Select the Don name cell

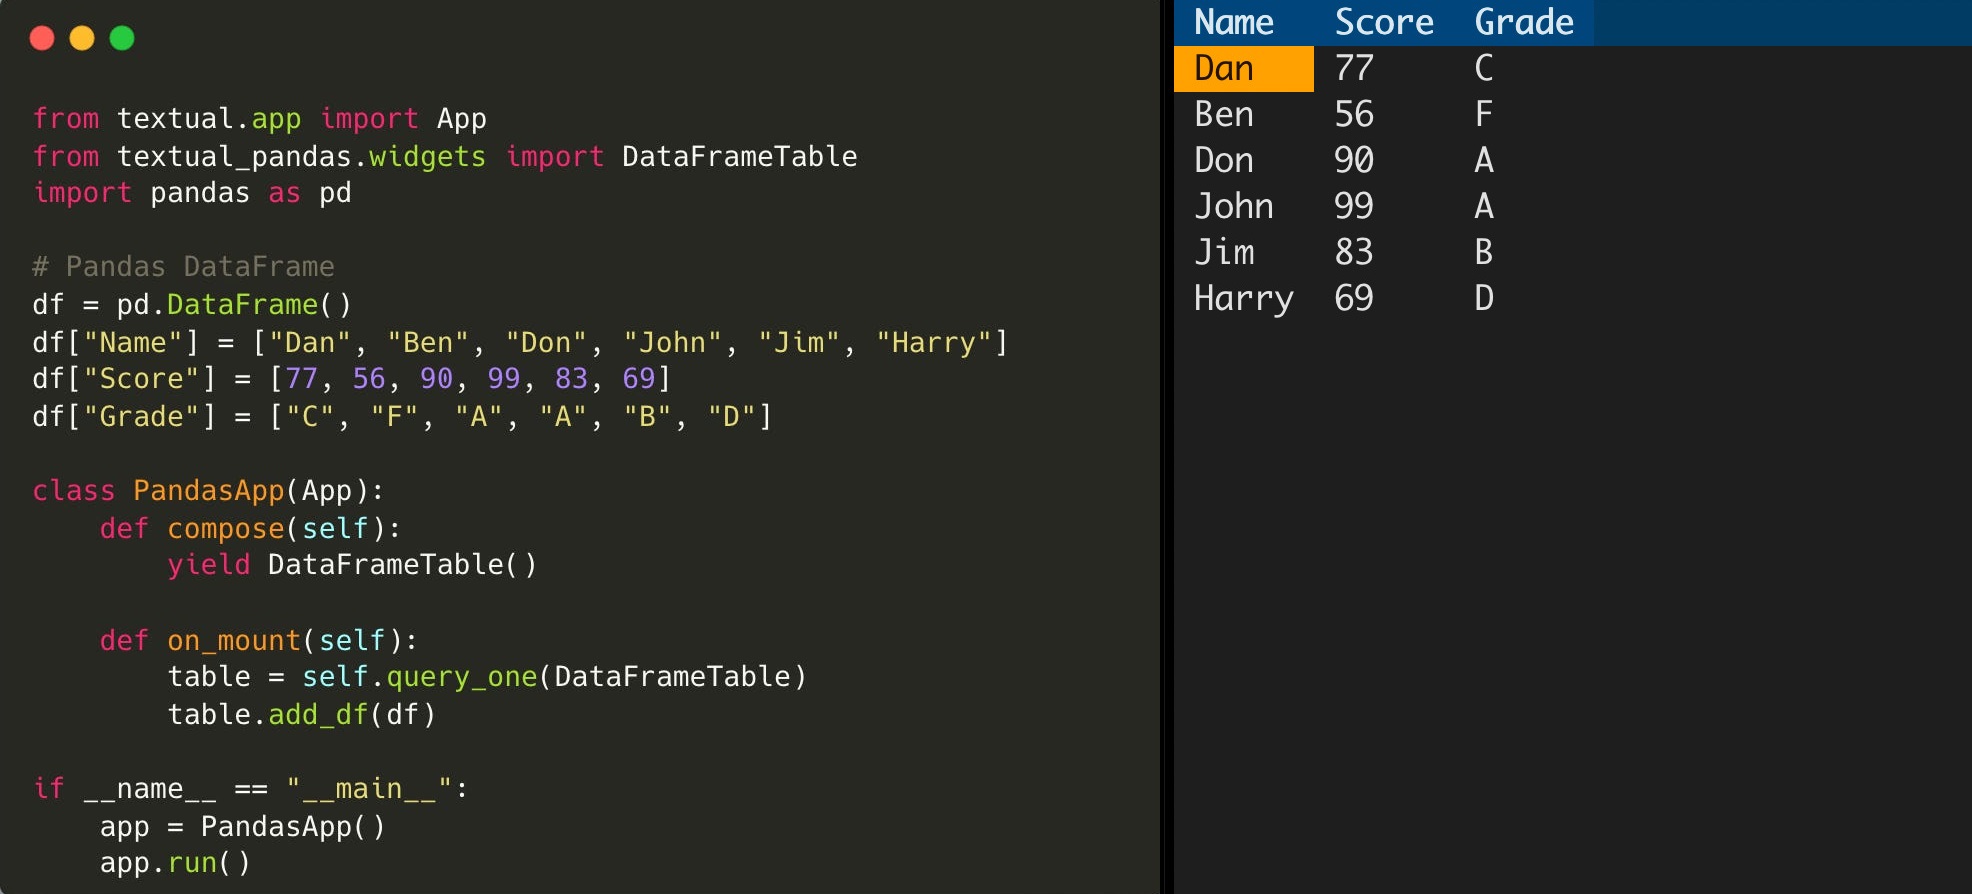[x=1224, y=160]
